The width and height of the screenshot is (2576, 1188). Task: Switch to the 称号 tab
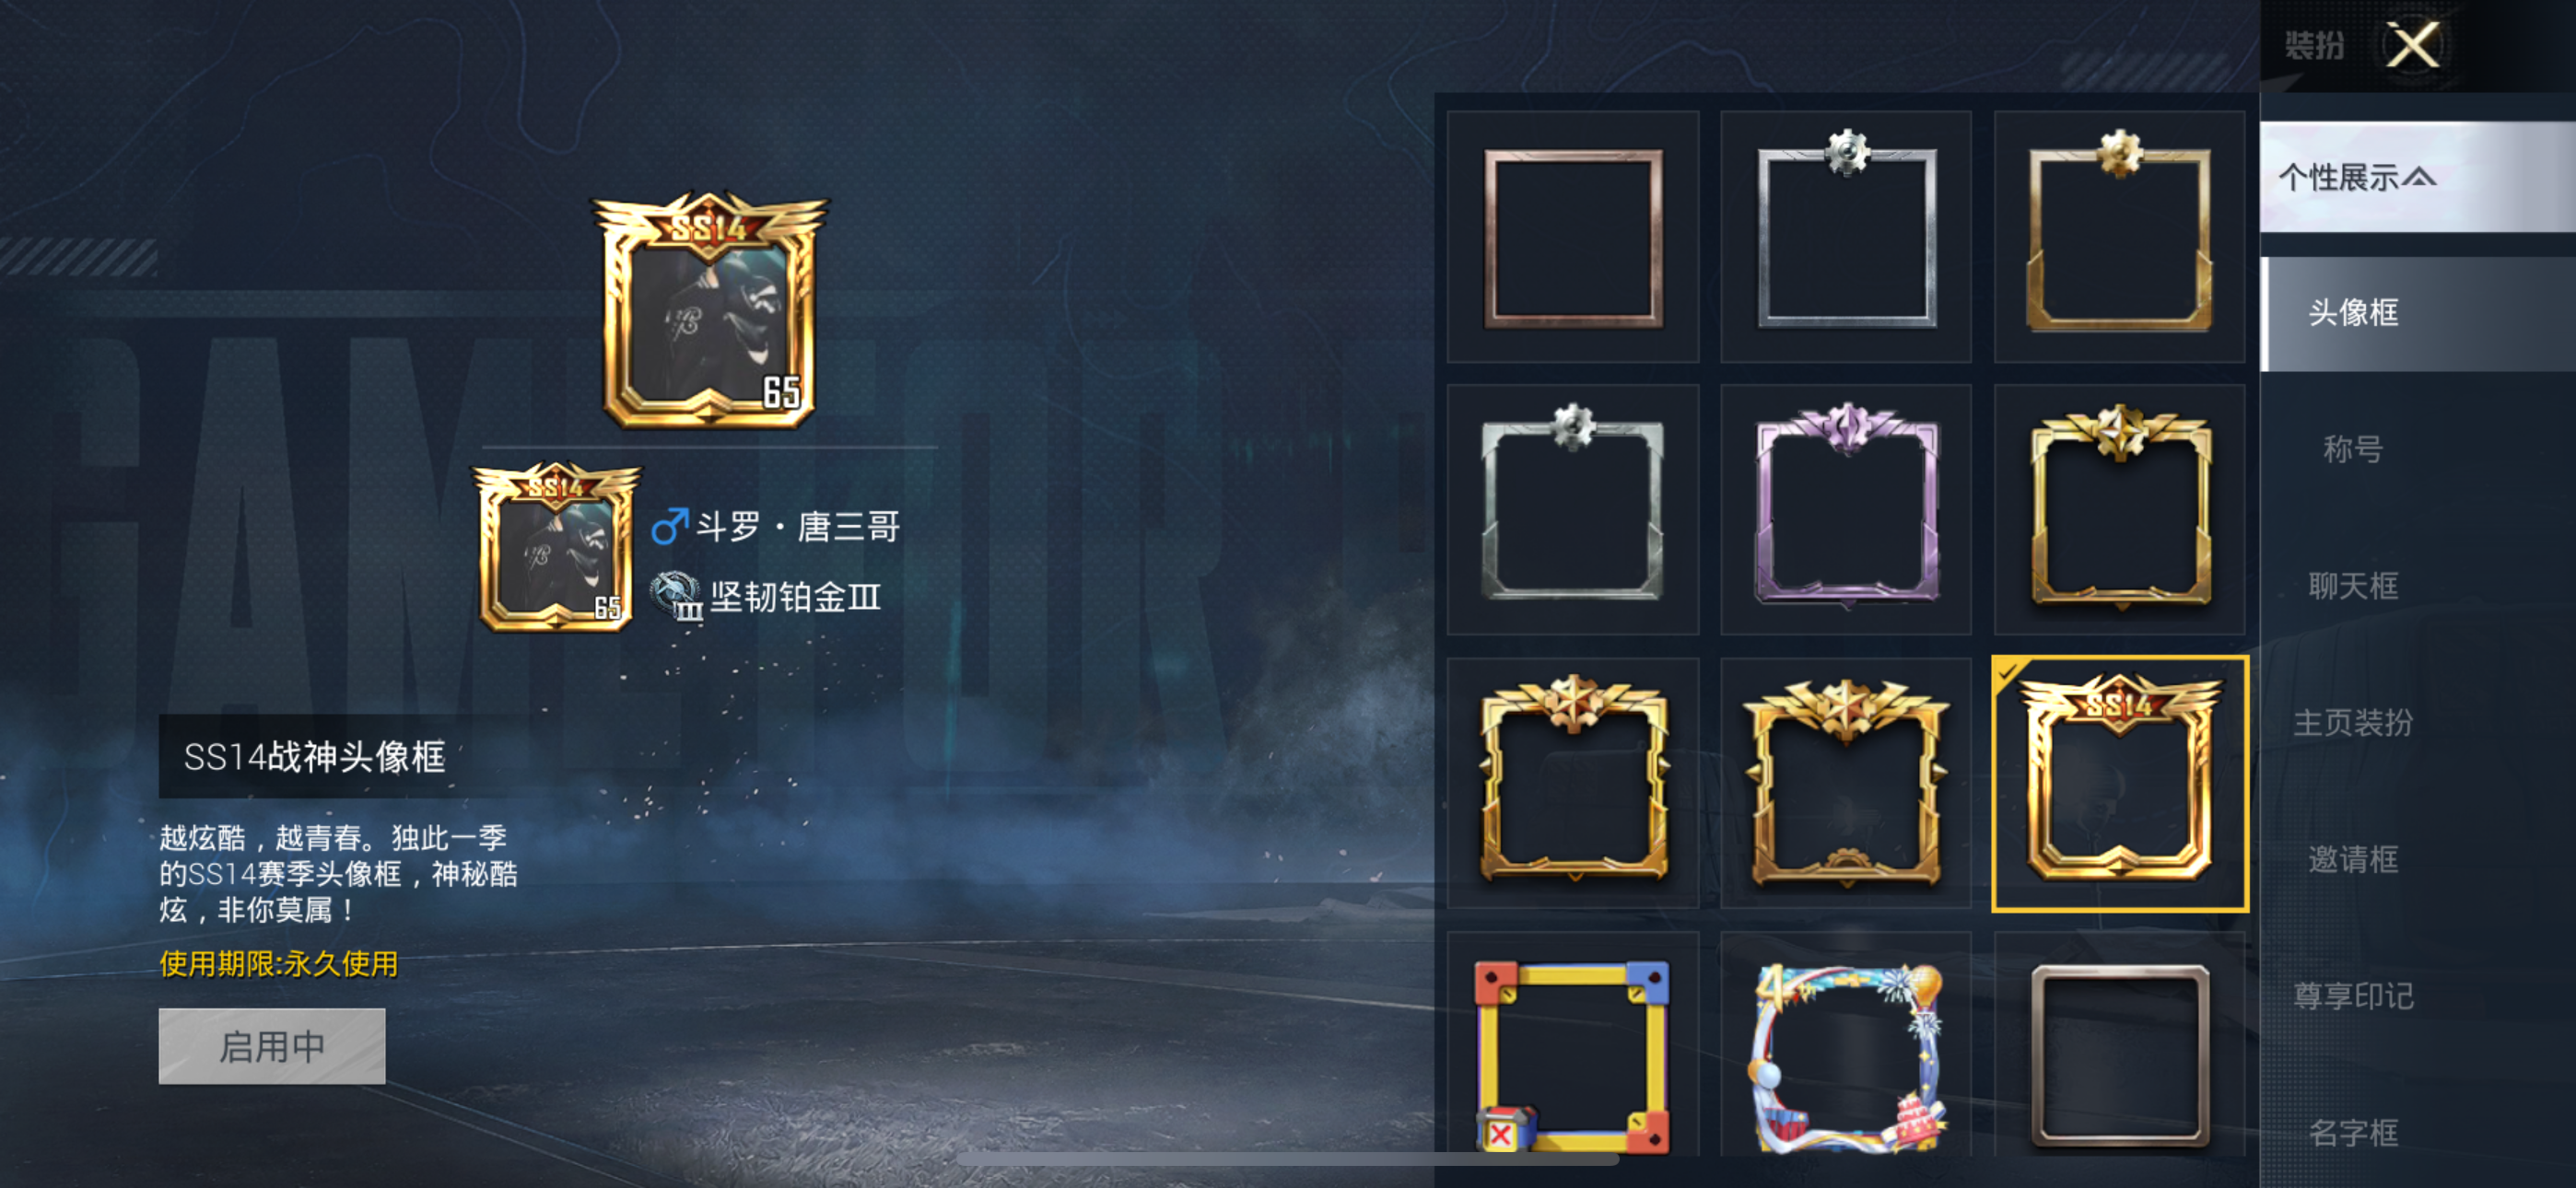point(2352,449)
